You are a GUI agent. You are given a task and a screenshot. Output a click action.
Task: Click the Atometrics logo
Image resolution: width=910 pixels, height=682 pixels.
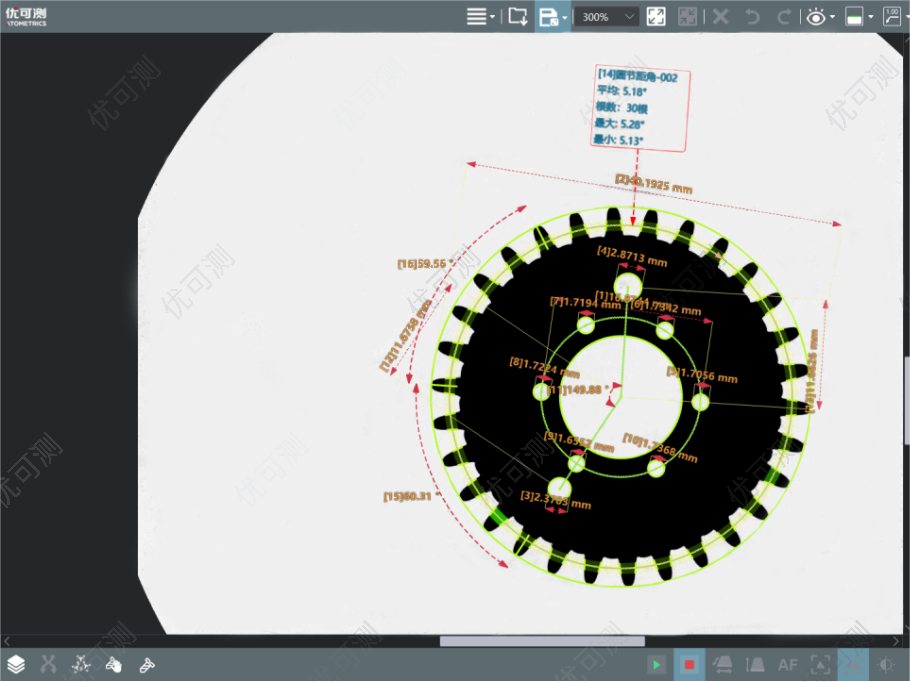click(26, 17)
